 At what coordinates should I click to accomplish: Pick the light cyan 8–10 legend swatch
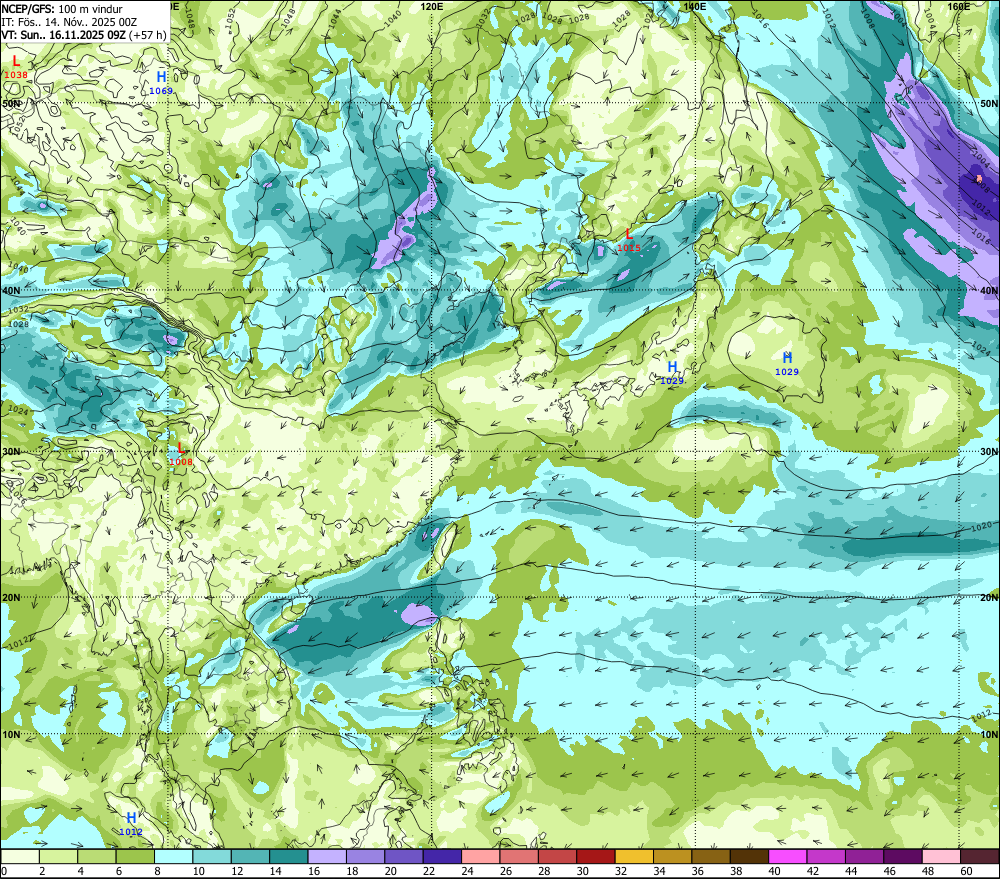[x=173, y=856]
